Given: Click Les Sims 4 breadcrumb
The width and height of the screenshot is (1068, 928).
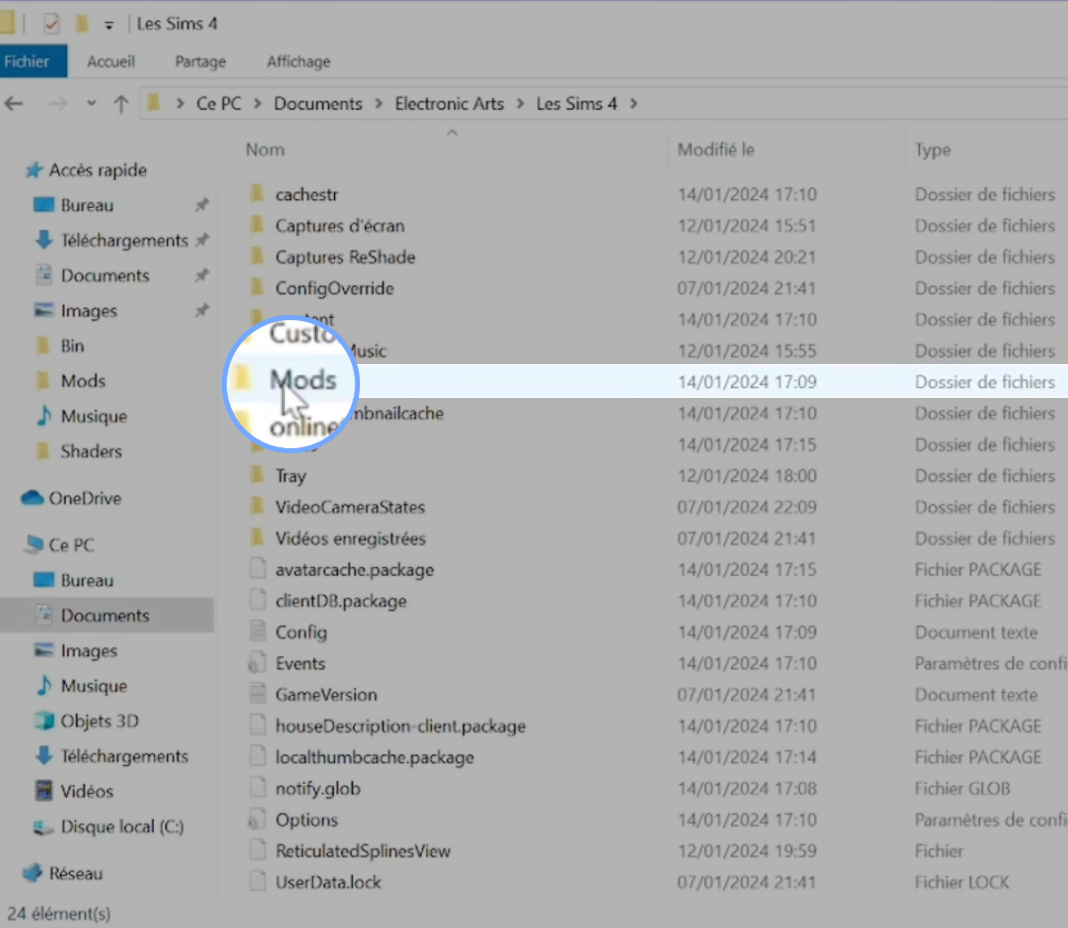Looking at the screenshot, I should [576, 104].
